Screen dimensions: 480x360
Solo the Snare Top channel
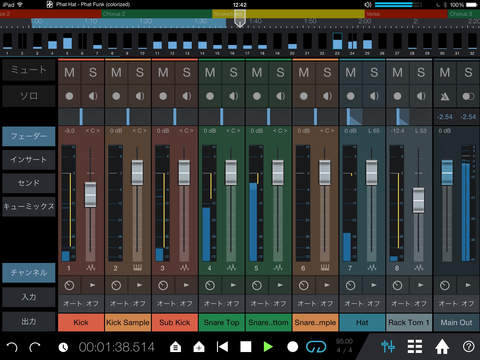[234, 72]
